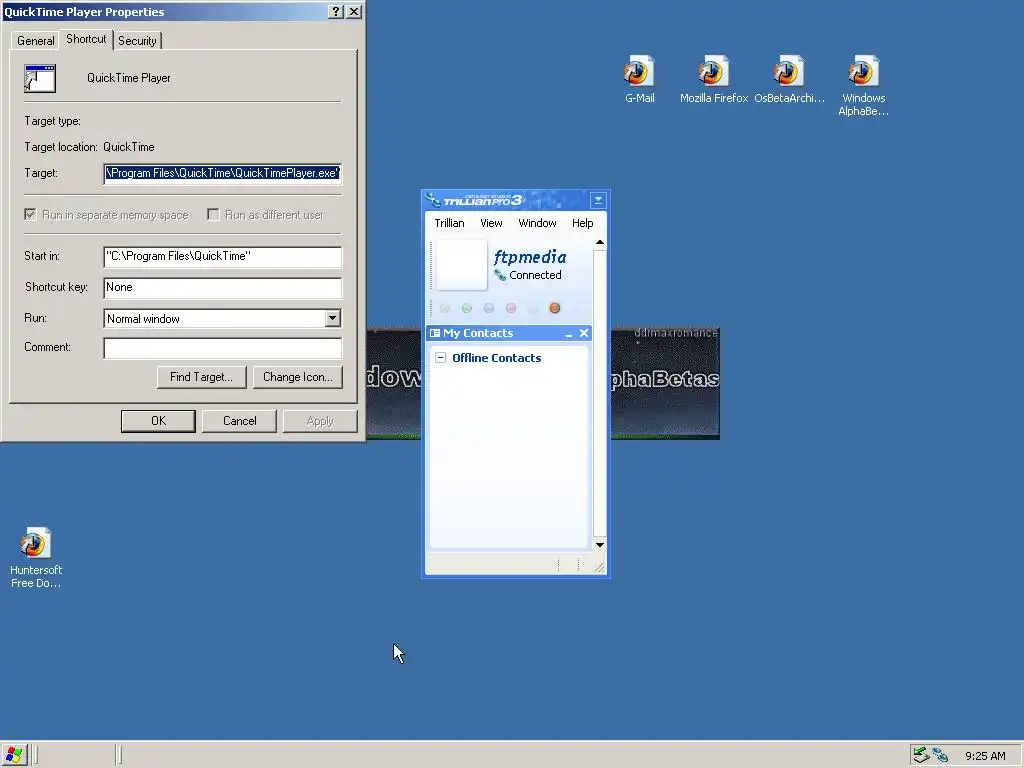Screen dimensions: 1024x768
Task: Click the Trillian logo icon in title bar
Action: point(432,199)
